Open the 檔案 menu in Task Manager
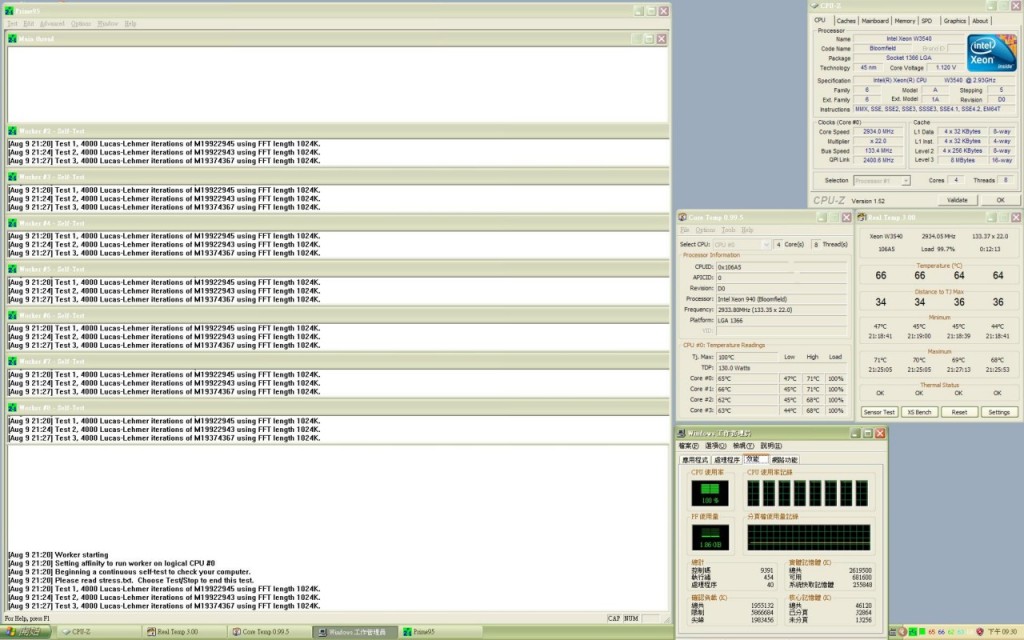This screenshot has width=1024, height=640. pos(688,445)
